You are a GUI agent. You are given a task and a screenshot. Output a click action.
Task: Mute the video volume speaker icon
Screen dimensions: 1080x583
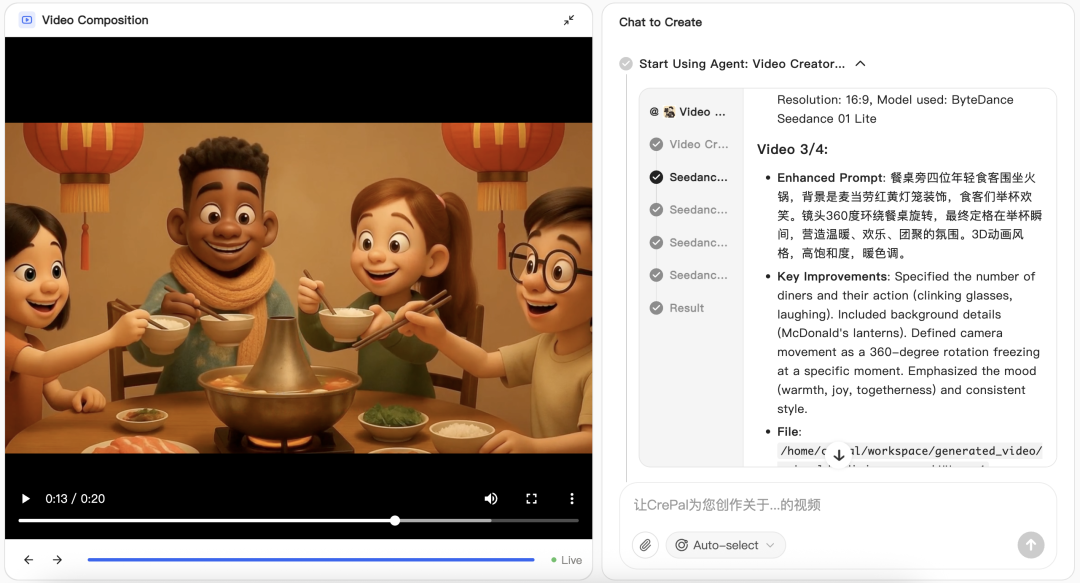coord(491,498)
